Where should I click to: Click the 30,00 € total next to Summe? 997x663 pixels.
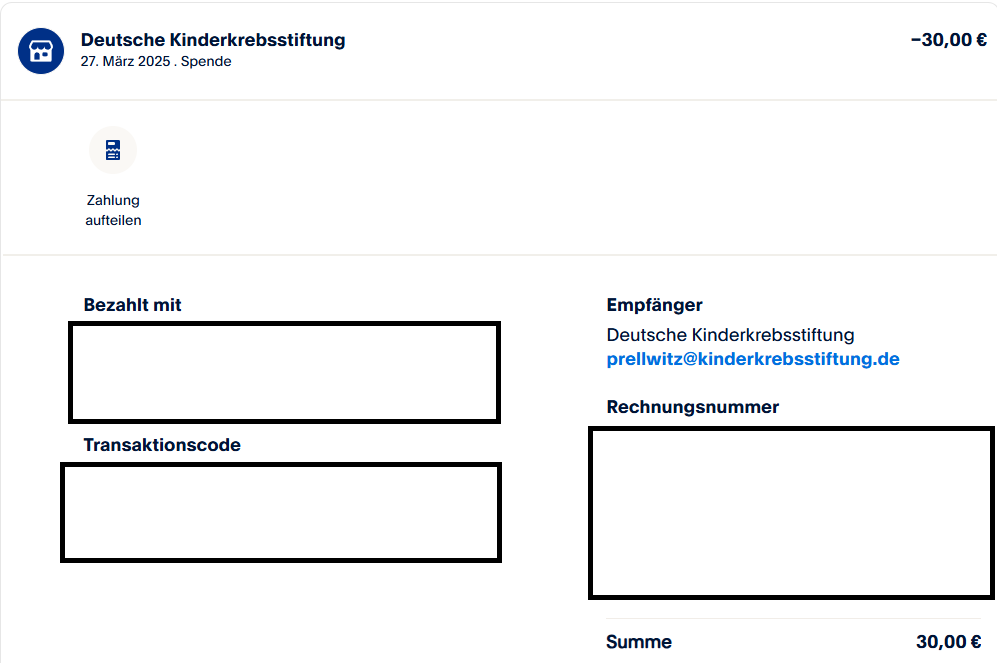(948, 642)
